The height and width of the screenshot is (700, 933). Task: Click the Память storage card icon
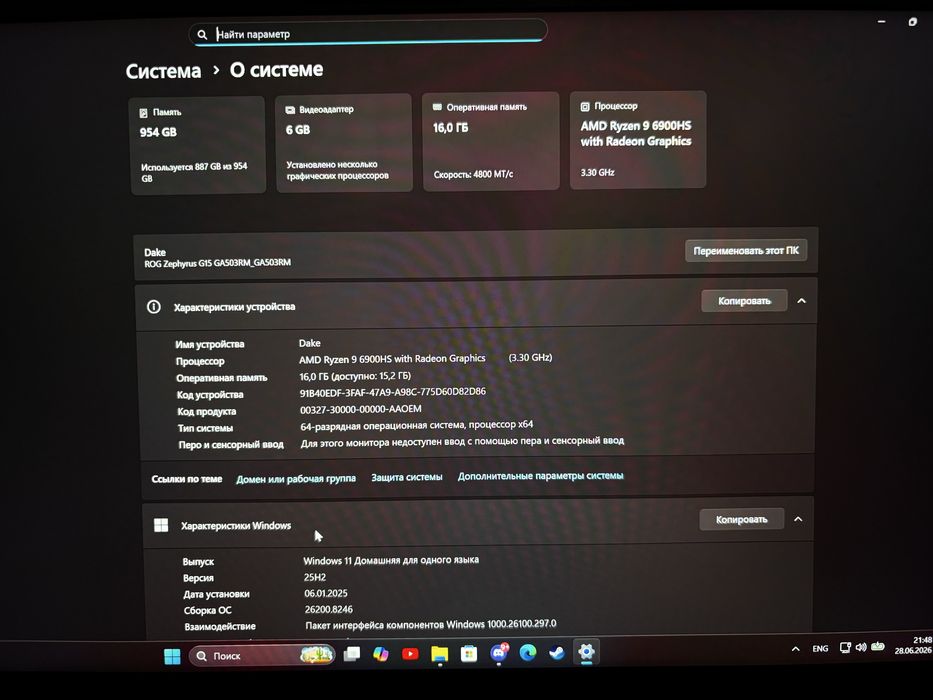[143, 112]
